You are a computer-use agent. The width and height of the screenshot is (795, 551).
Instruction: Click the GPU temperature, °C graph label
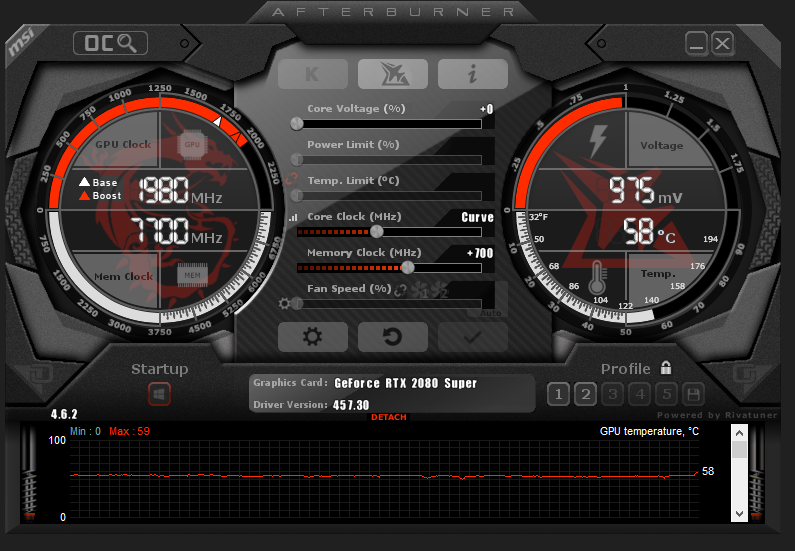coord(649,431)
